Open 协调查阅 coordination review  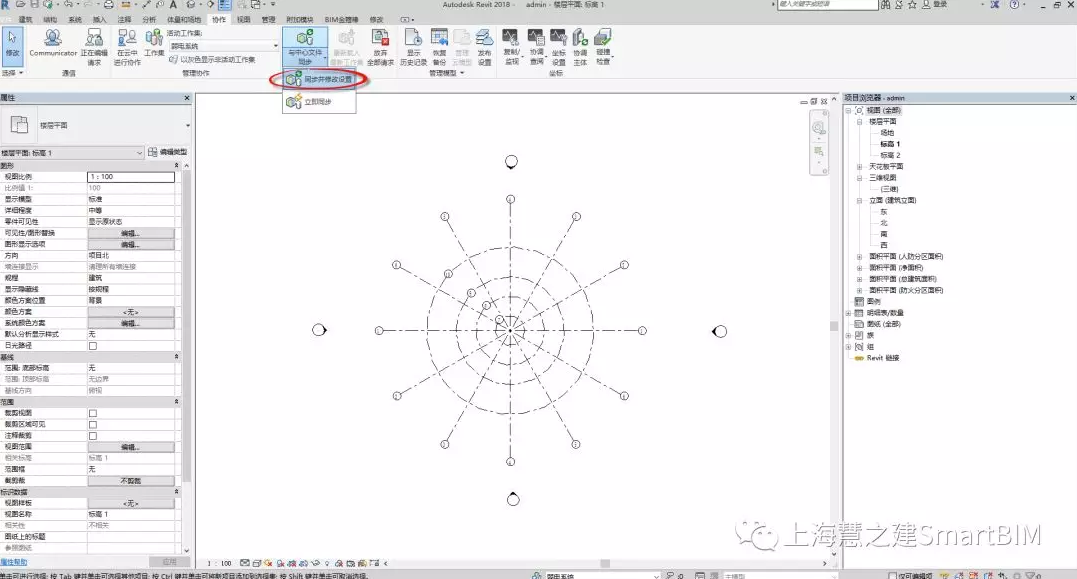[536, 47]
